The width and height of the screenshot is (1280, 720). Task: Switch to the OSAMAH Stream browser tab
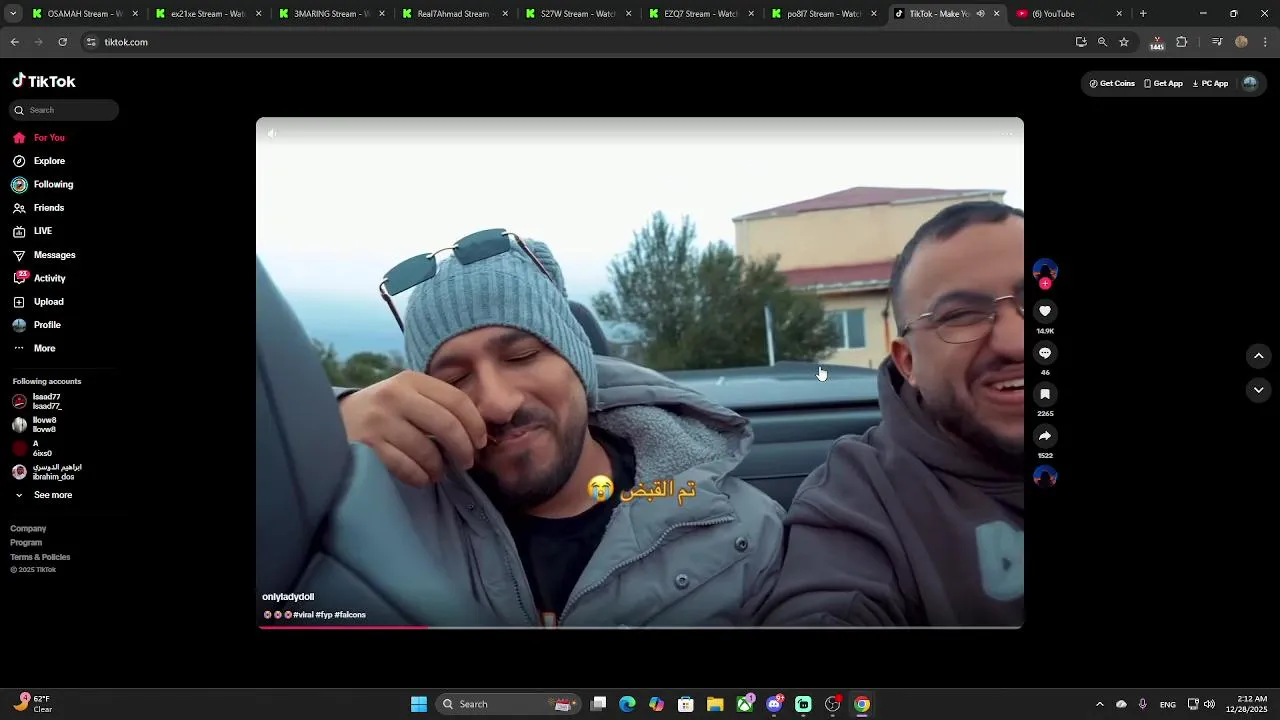(x=85, y=14)
